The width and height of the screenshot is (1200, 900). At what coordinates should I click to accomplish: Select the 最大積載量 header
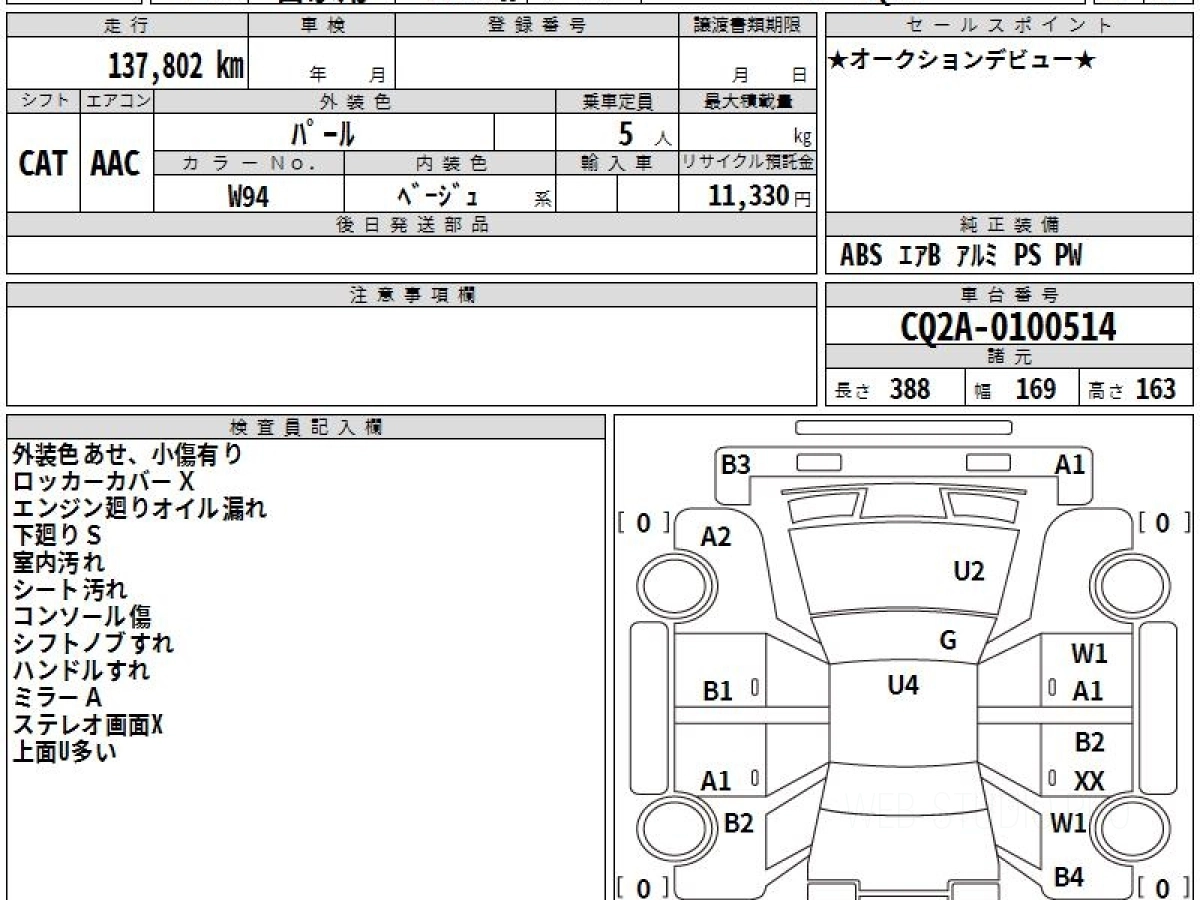(747, 101)
